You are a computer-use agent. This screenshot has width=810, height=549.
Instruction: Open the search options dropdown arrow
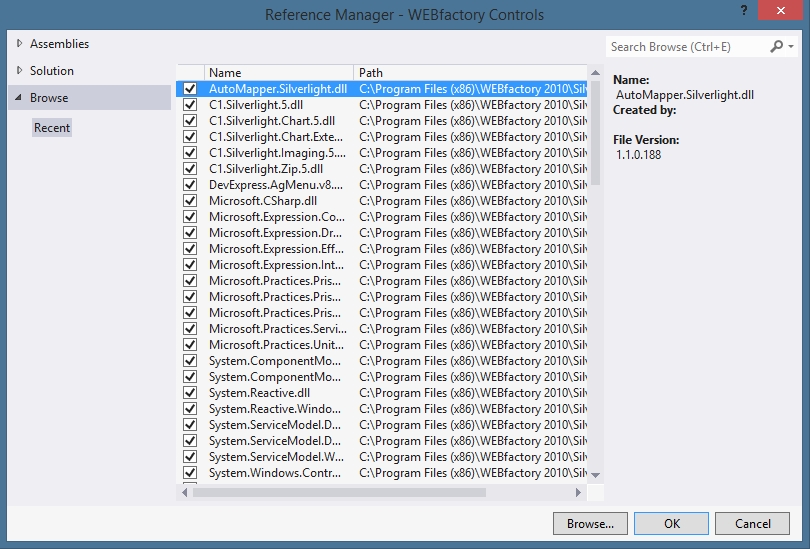pos(791,47)
